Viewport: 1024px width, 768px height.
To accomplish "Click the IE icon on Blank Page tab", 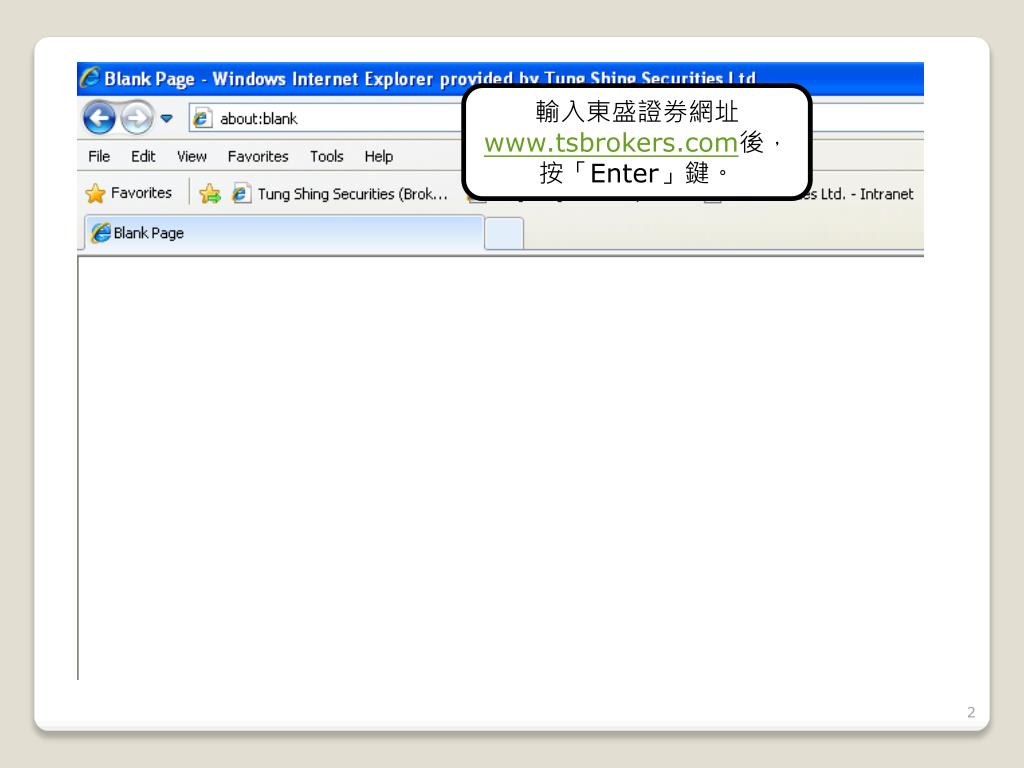I will click(x=101, y=232).
